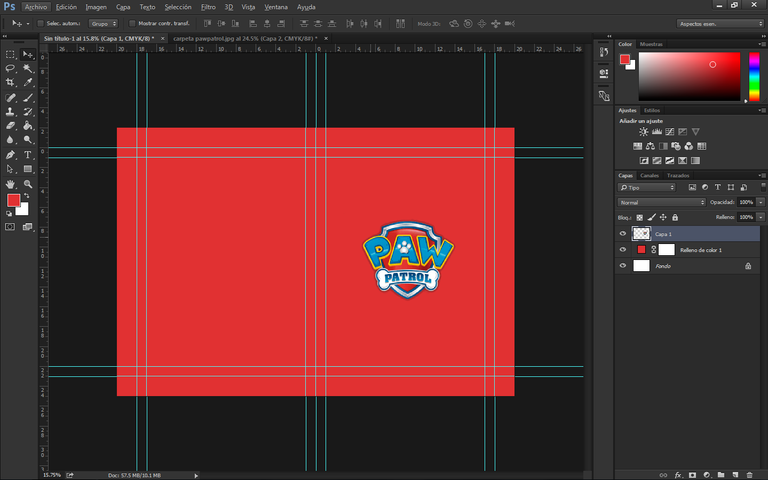Switch to the Canales tab
Image resolution: width=768 pixels, height=480 pixels.
click(649, 175)
